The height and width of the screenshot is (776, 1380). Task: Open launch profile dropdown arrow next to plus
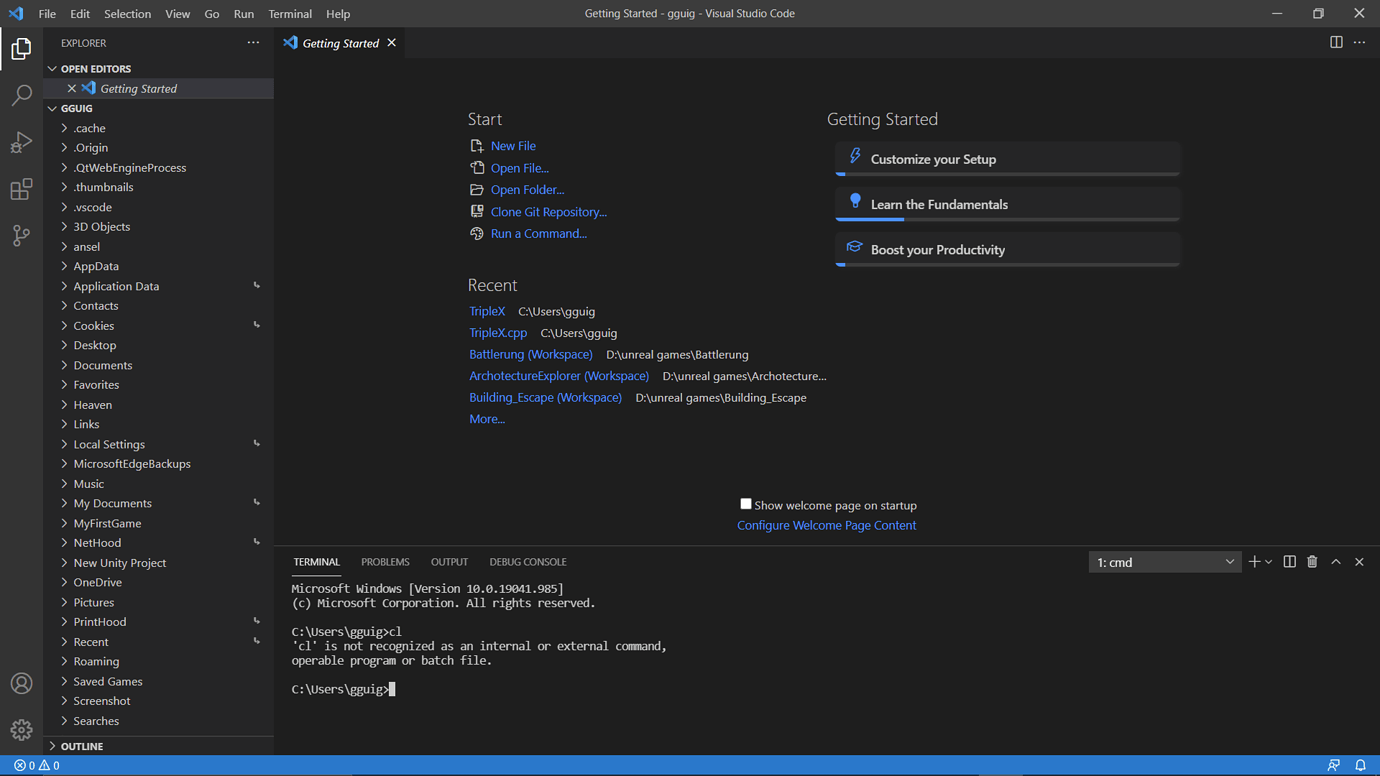(1269, 562)
